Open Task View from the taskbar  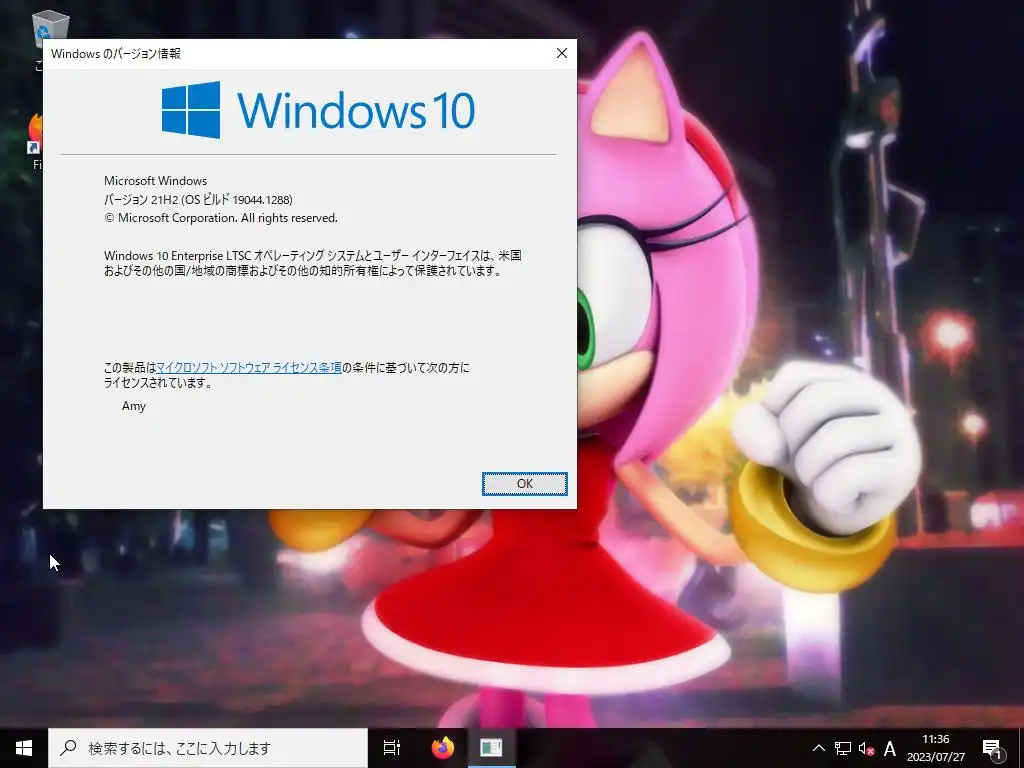click(392, 748)
